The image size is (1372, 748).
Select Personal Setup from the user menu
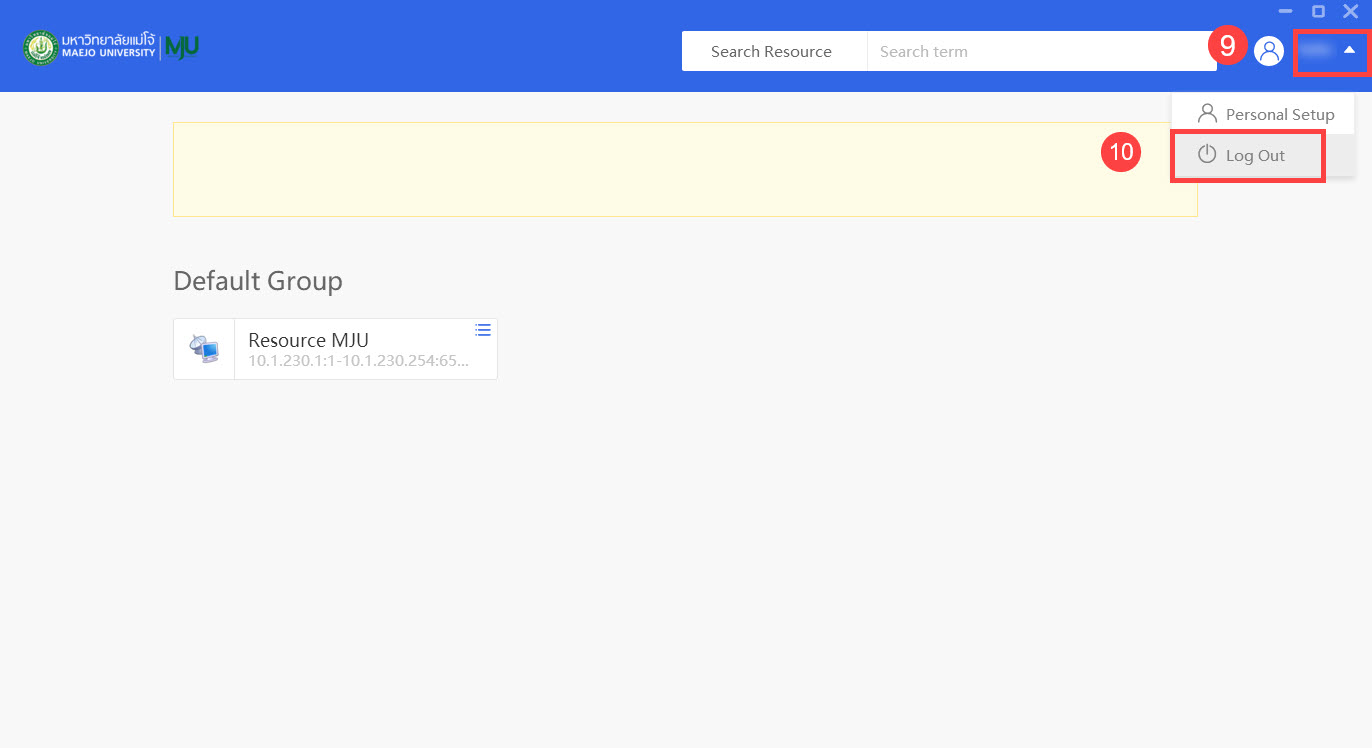[1279, 115]
